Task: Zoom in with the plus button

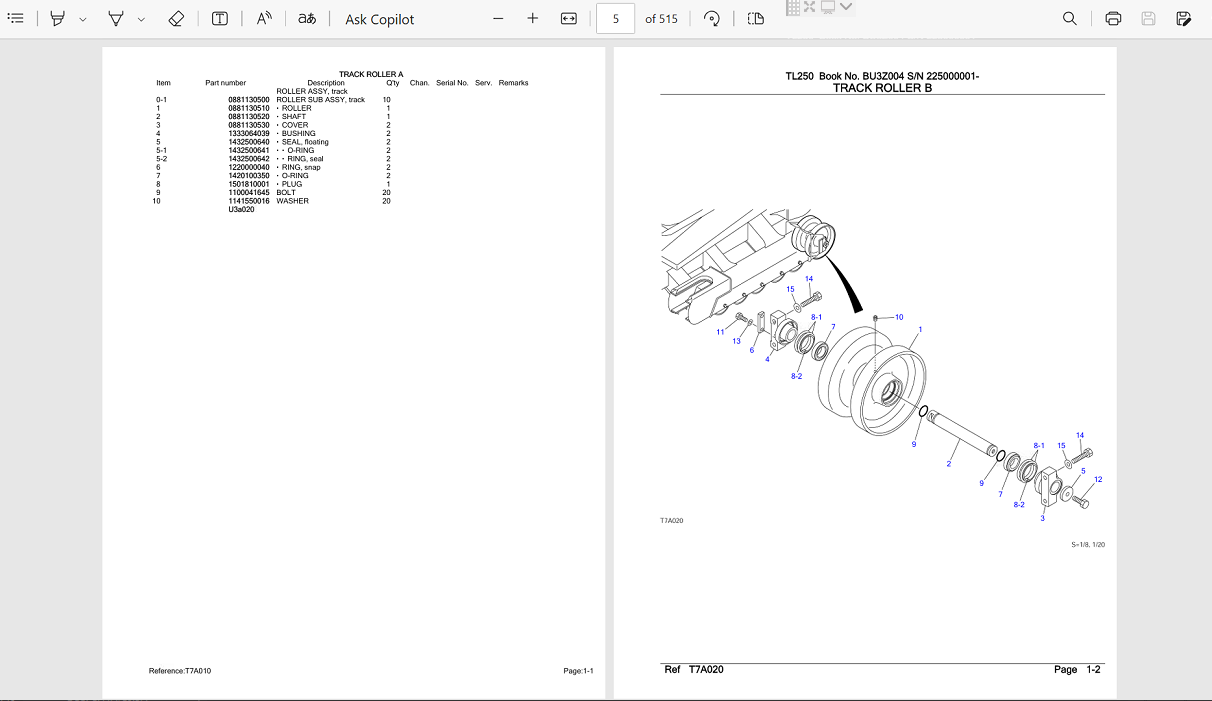Action: coord(533,18)
